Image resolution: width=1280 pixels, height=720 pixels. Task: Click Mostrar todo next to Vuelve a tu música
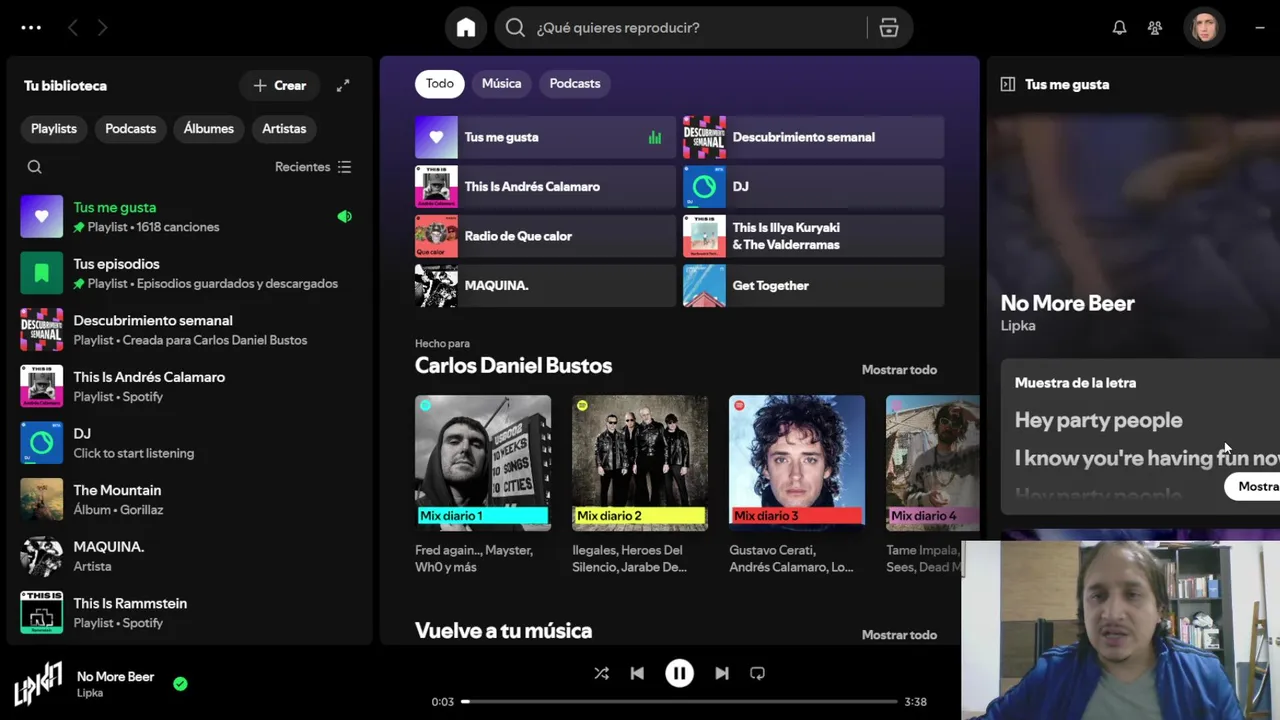point(899,635)
